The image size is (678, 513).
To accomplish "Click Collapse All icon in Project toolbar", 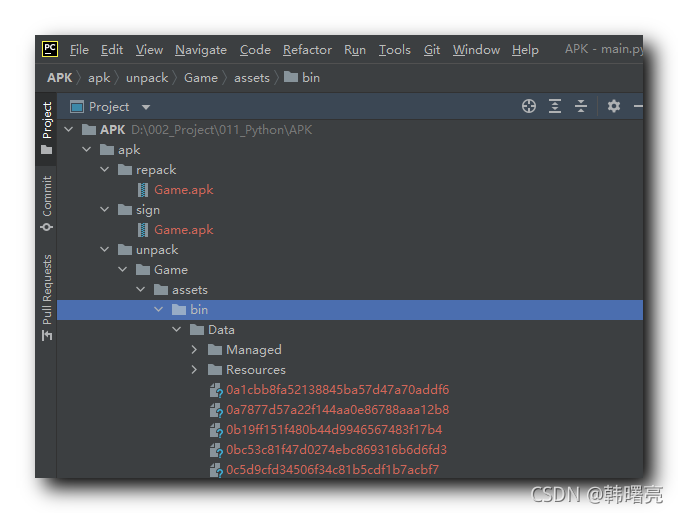I will pos(581,106).
